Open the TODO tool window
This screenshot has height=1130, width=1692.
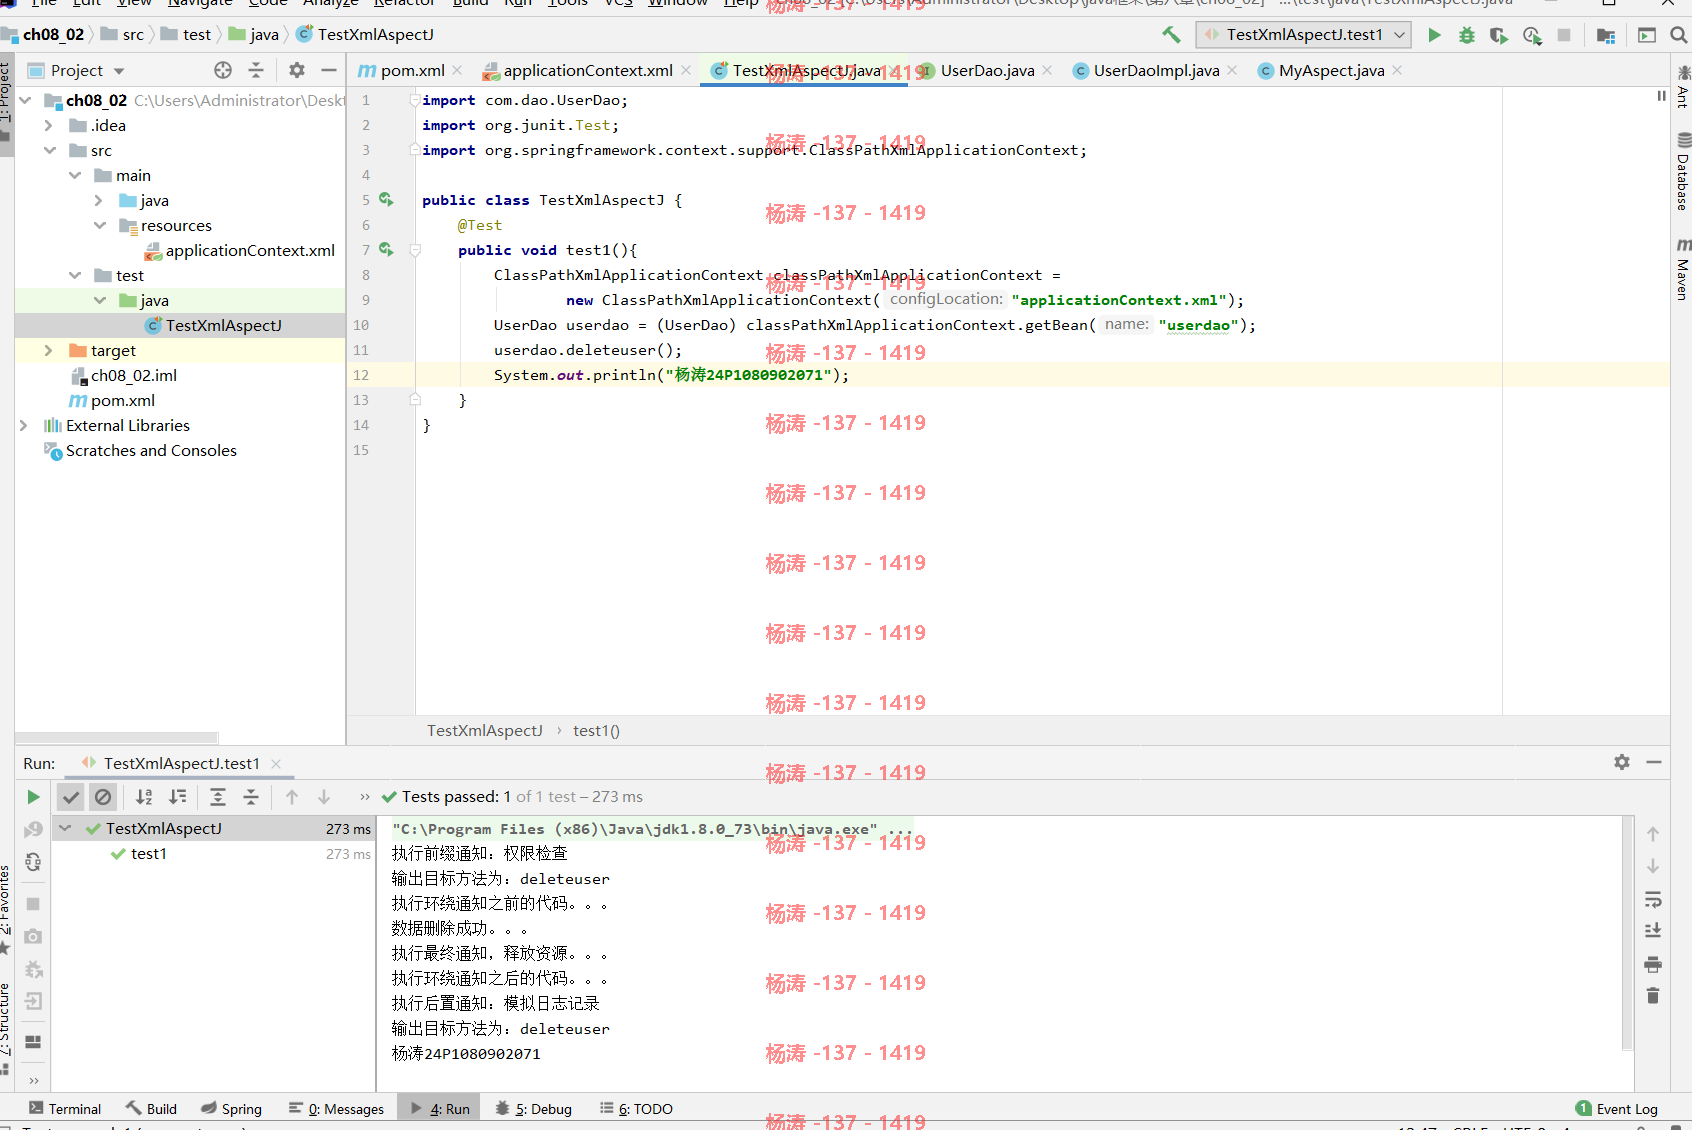click(636, 1108)
